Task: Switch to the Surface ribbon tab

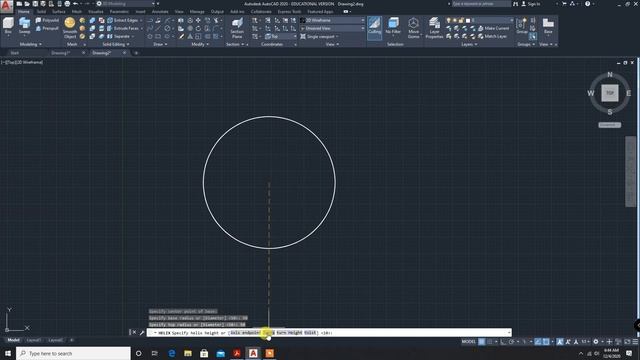Action: tap(59, 11)
